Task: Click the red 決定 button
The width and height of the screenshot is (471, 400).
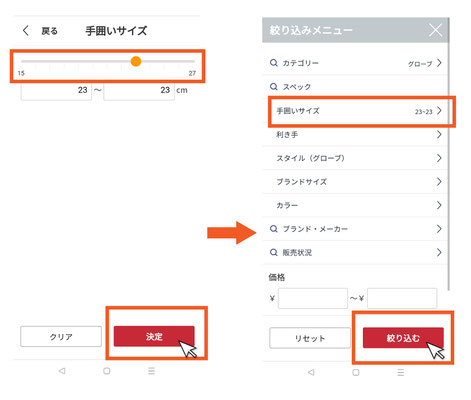Action: pos(154,336)
